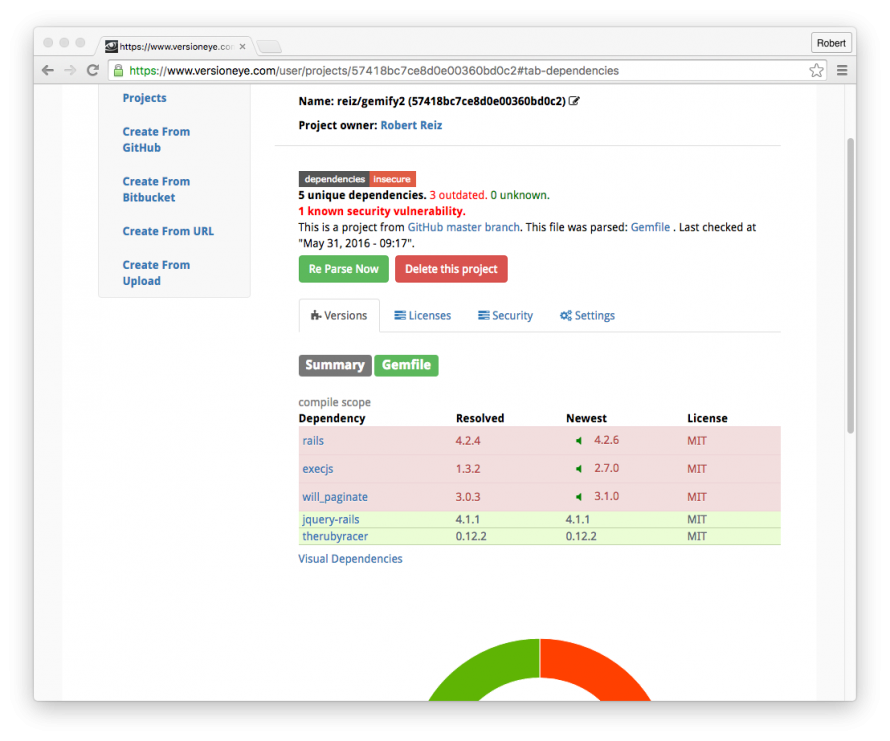Viewport: 890px width, 741px height.
Task: Switch to the Licenses tab
Action: click(422, 316)
